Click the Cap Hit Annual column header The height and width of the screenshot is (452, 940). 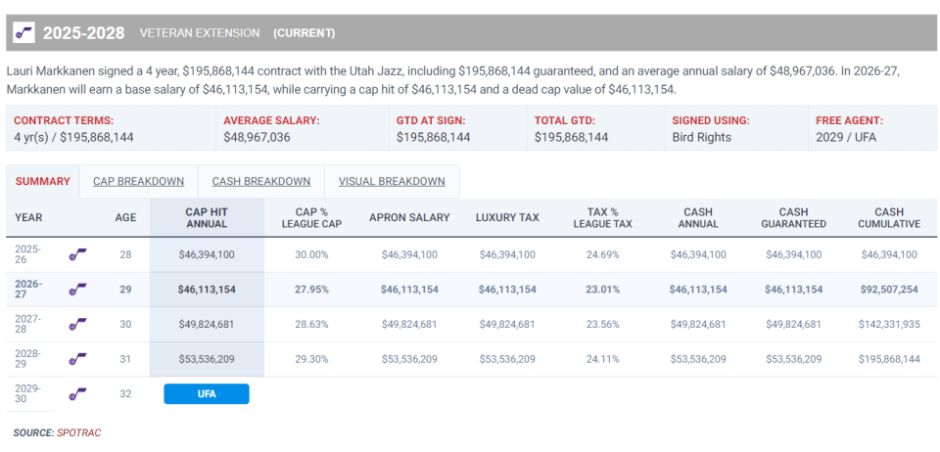pyautogui.click(x=207, y=218)
